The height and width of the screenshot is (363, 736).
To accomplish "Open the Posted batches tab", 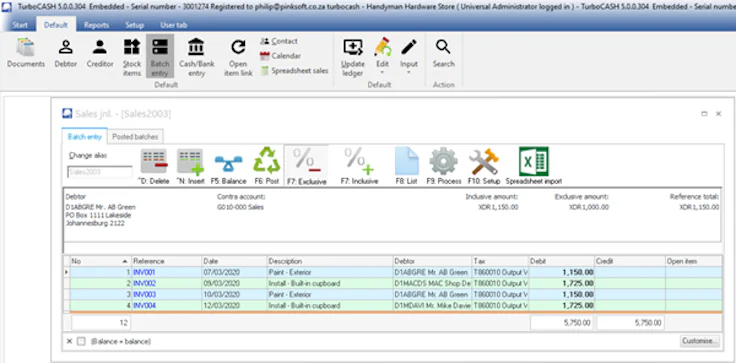I will [x=135, y=137].
